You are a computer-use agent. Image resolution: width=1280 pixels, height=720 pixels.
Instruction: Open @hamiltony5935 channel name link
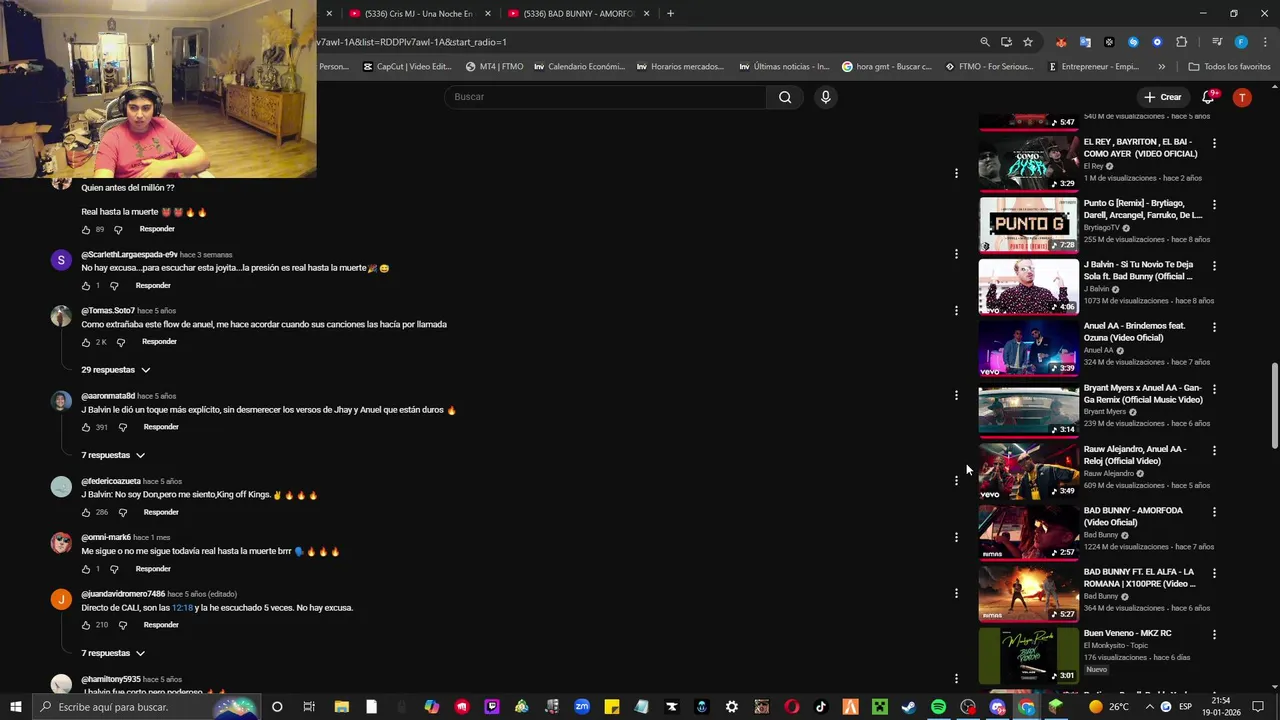[x=111, y=680]
